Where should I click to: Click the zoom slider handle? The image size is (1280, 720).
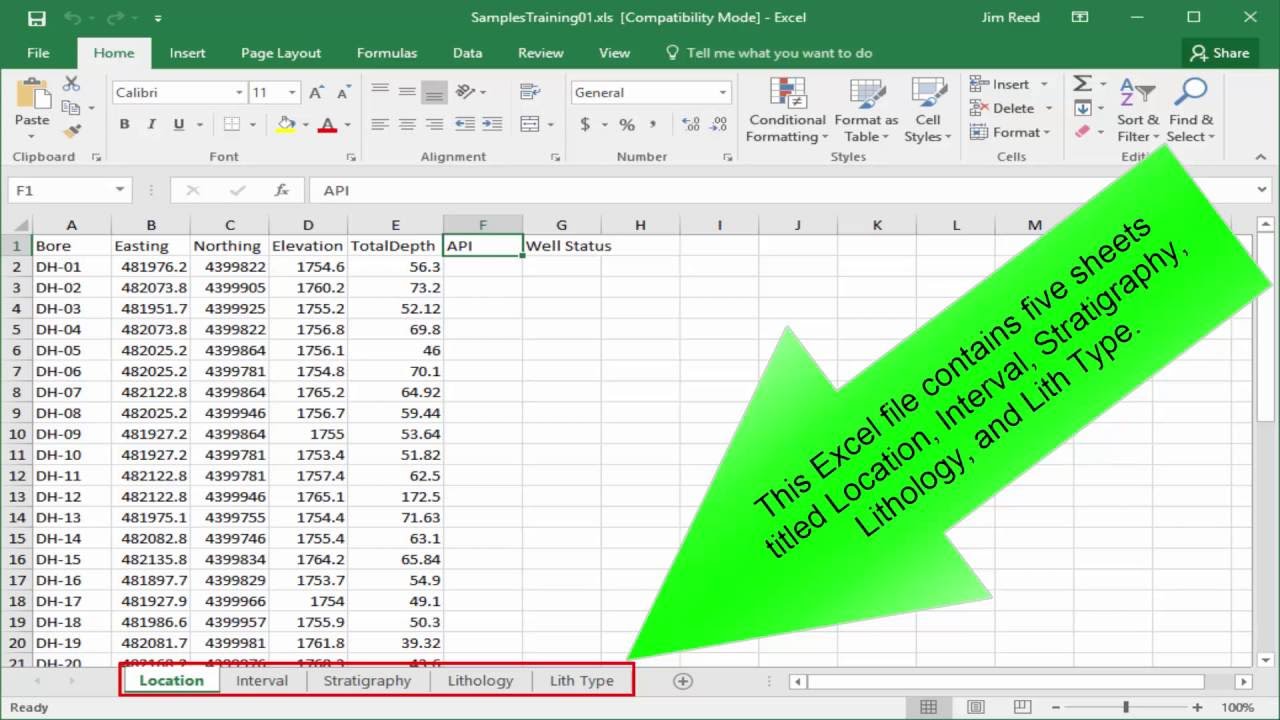tap(1125, 707)
